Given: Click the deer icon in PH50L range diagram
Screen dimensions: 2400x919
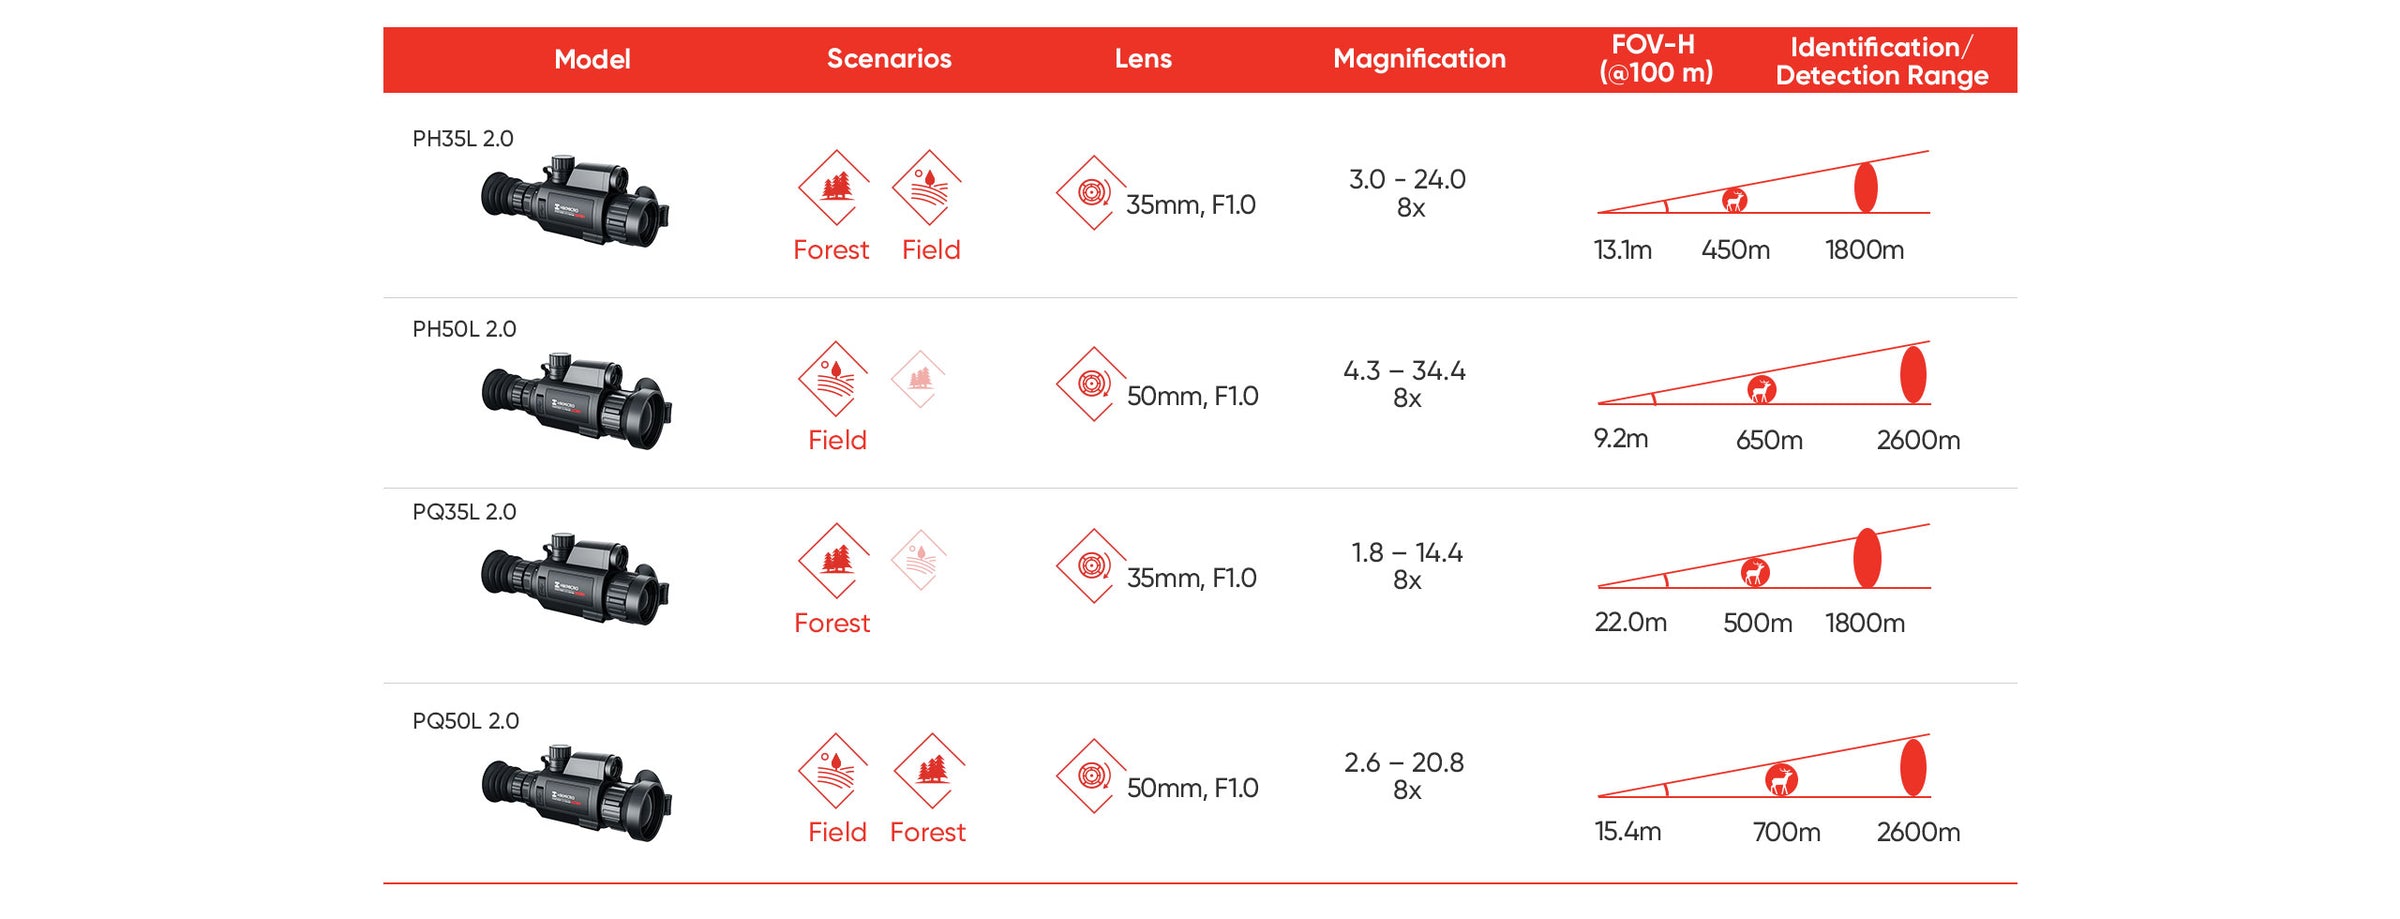Looking at the screenshot, I should coord(1761,389).
